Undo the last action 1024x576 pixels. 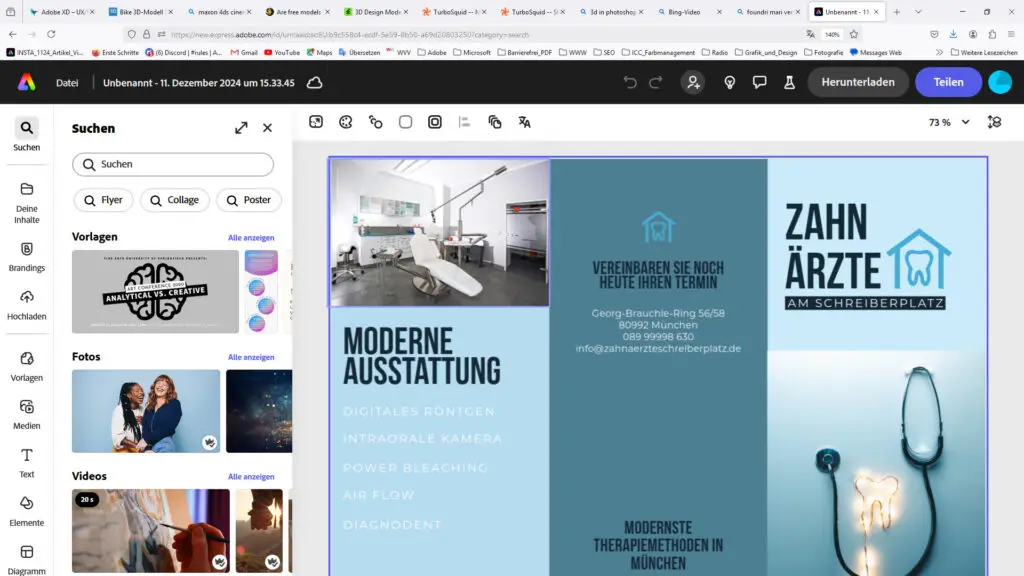coord(630,82)
